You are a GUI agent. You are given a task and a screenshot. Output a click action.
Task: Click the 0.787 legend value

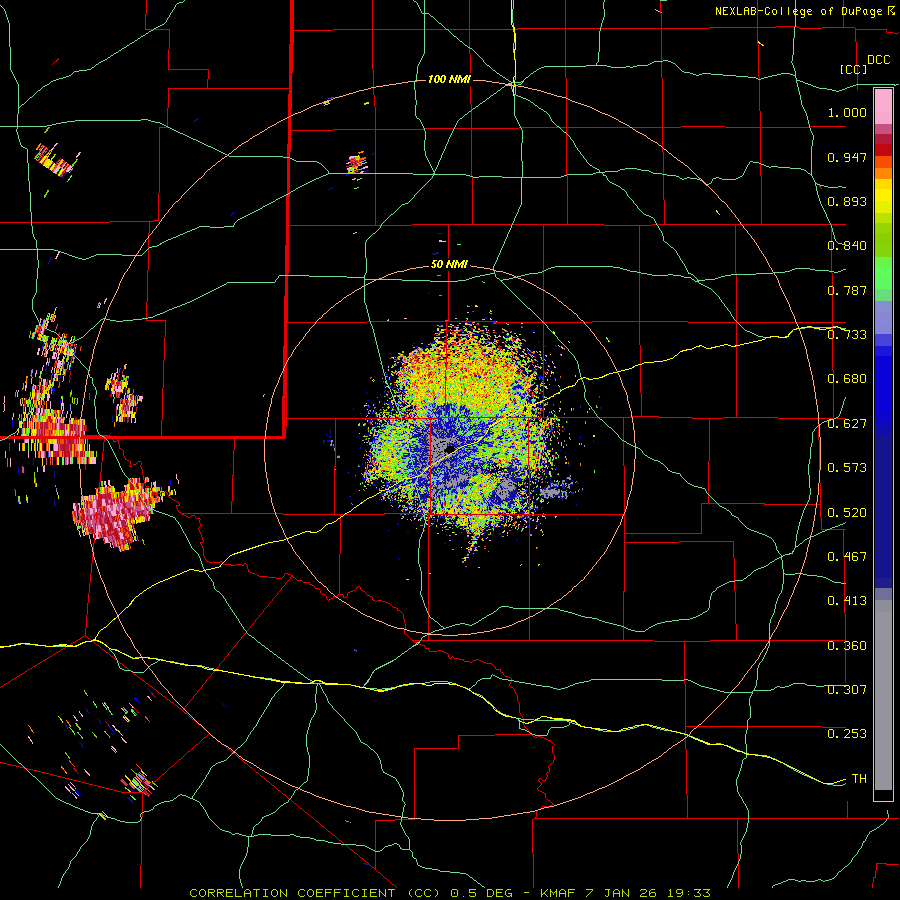(847, 290)
